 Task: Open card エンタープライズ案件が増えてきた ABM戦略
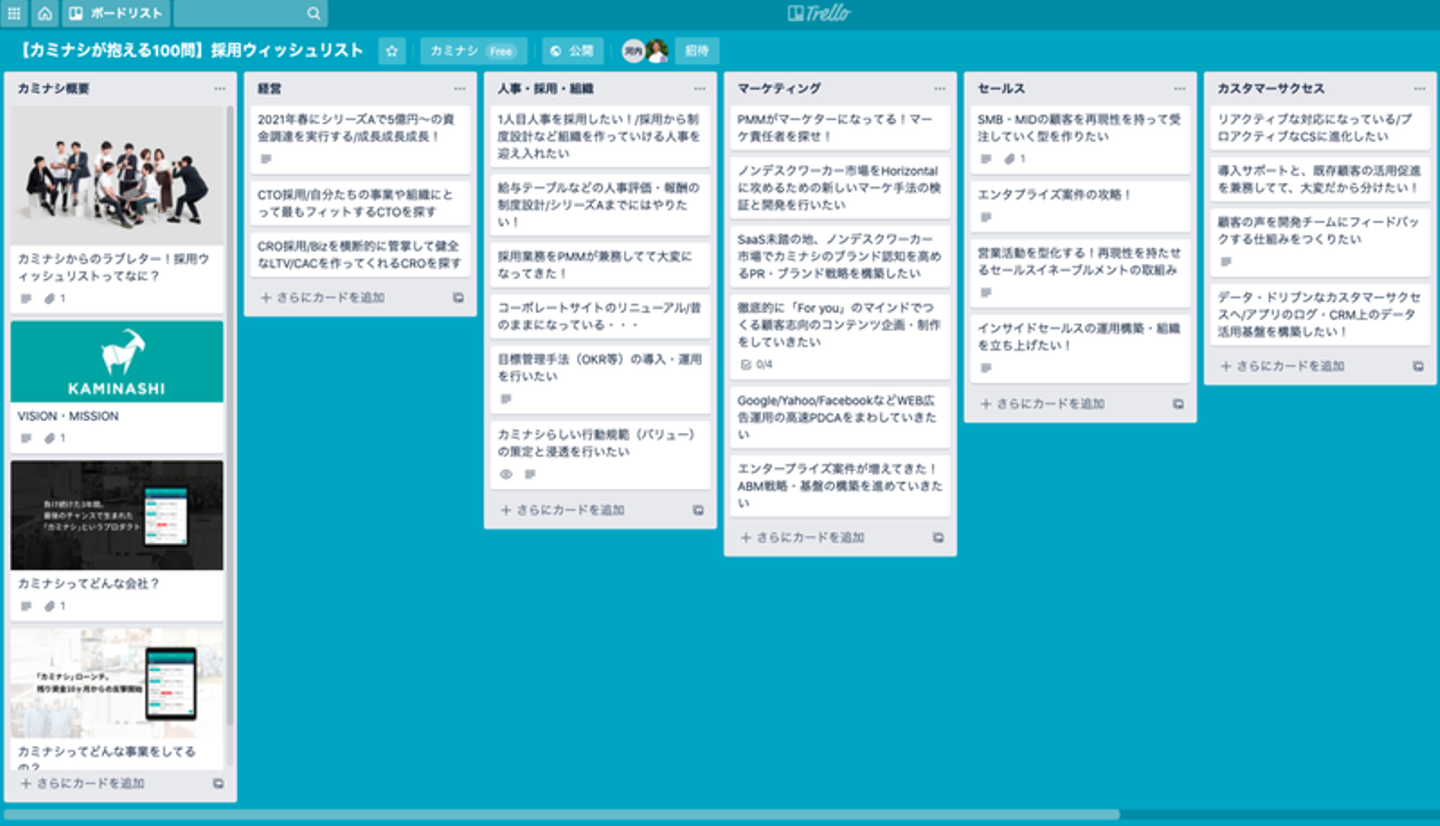click(x=840, y=486)
